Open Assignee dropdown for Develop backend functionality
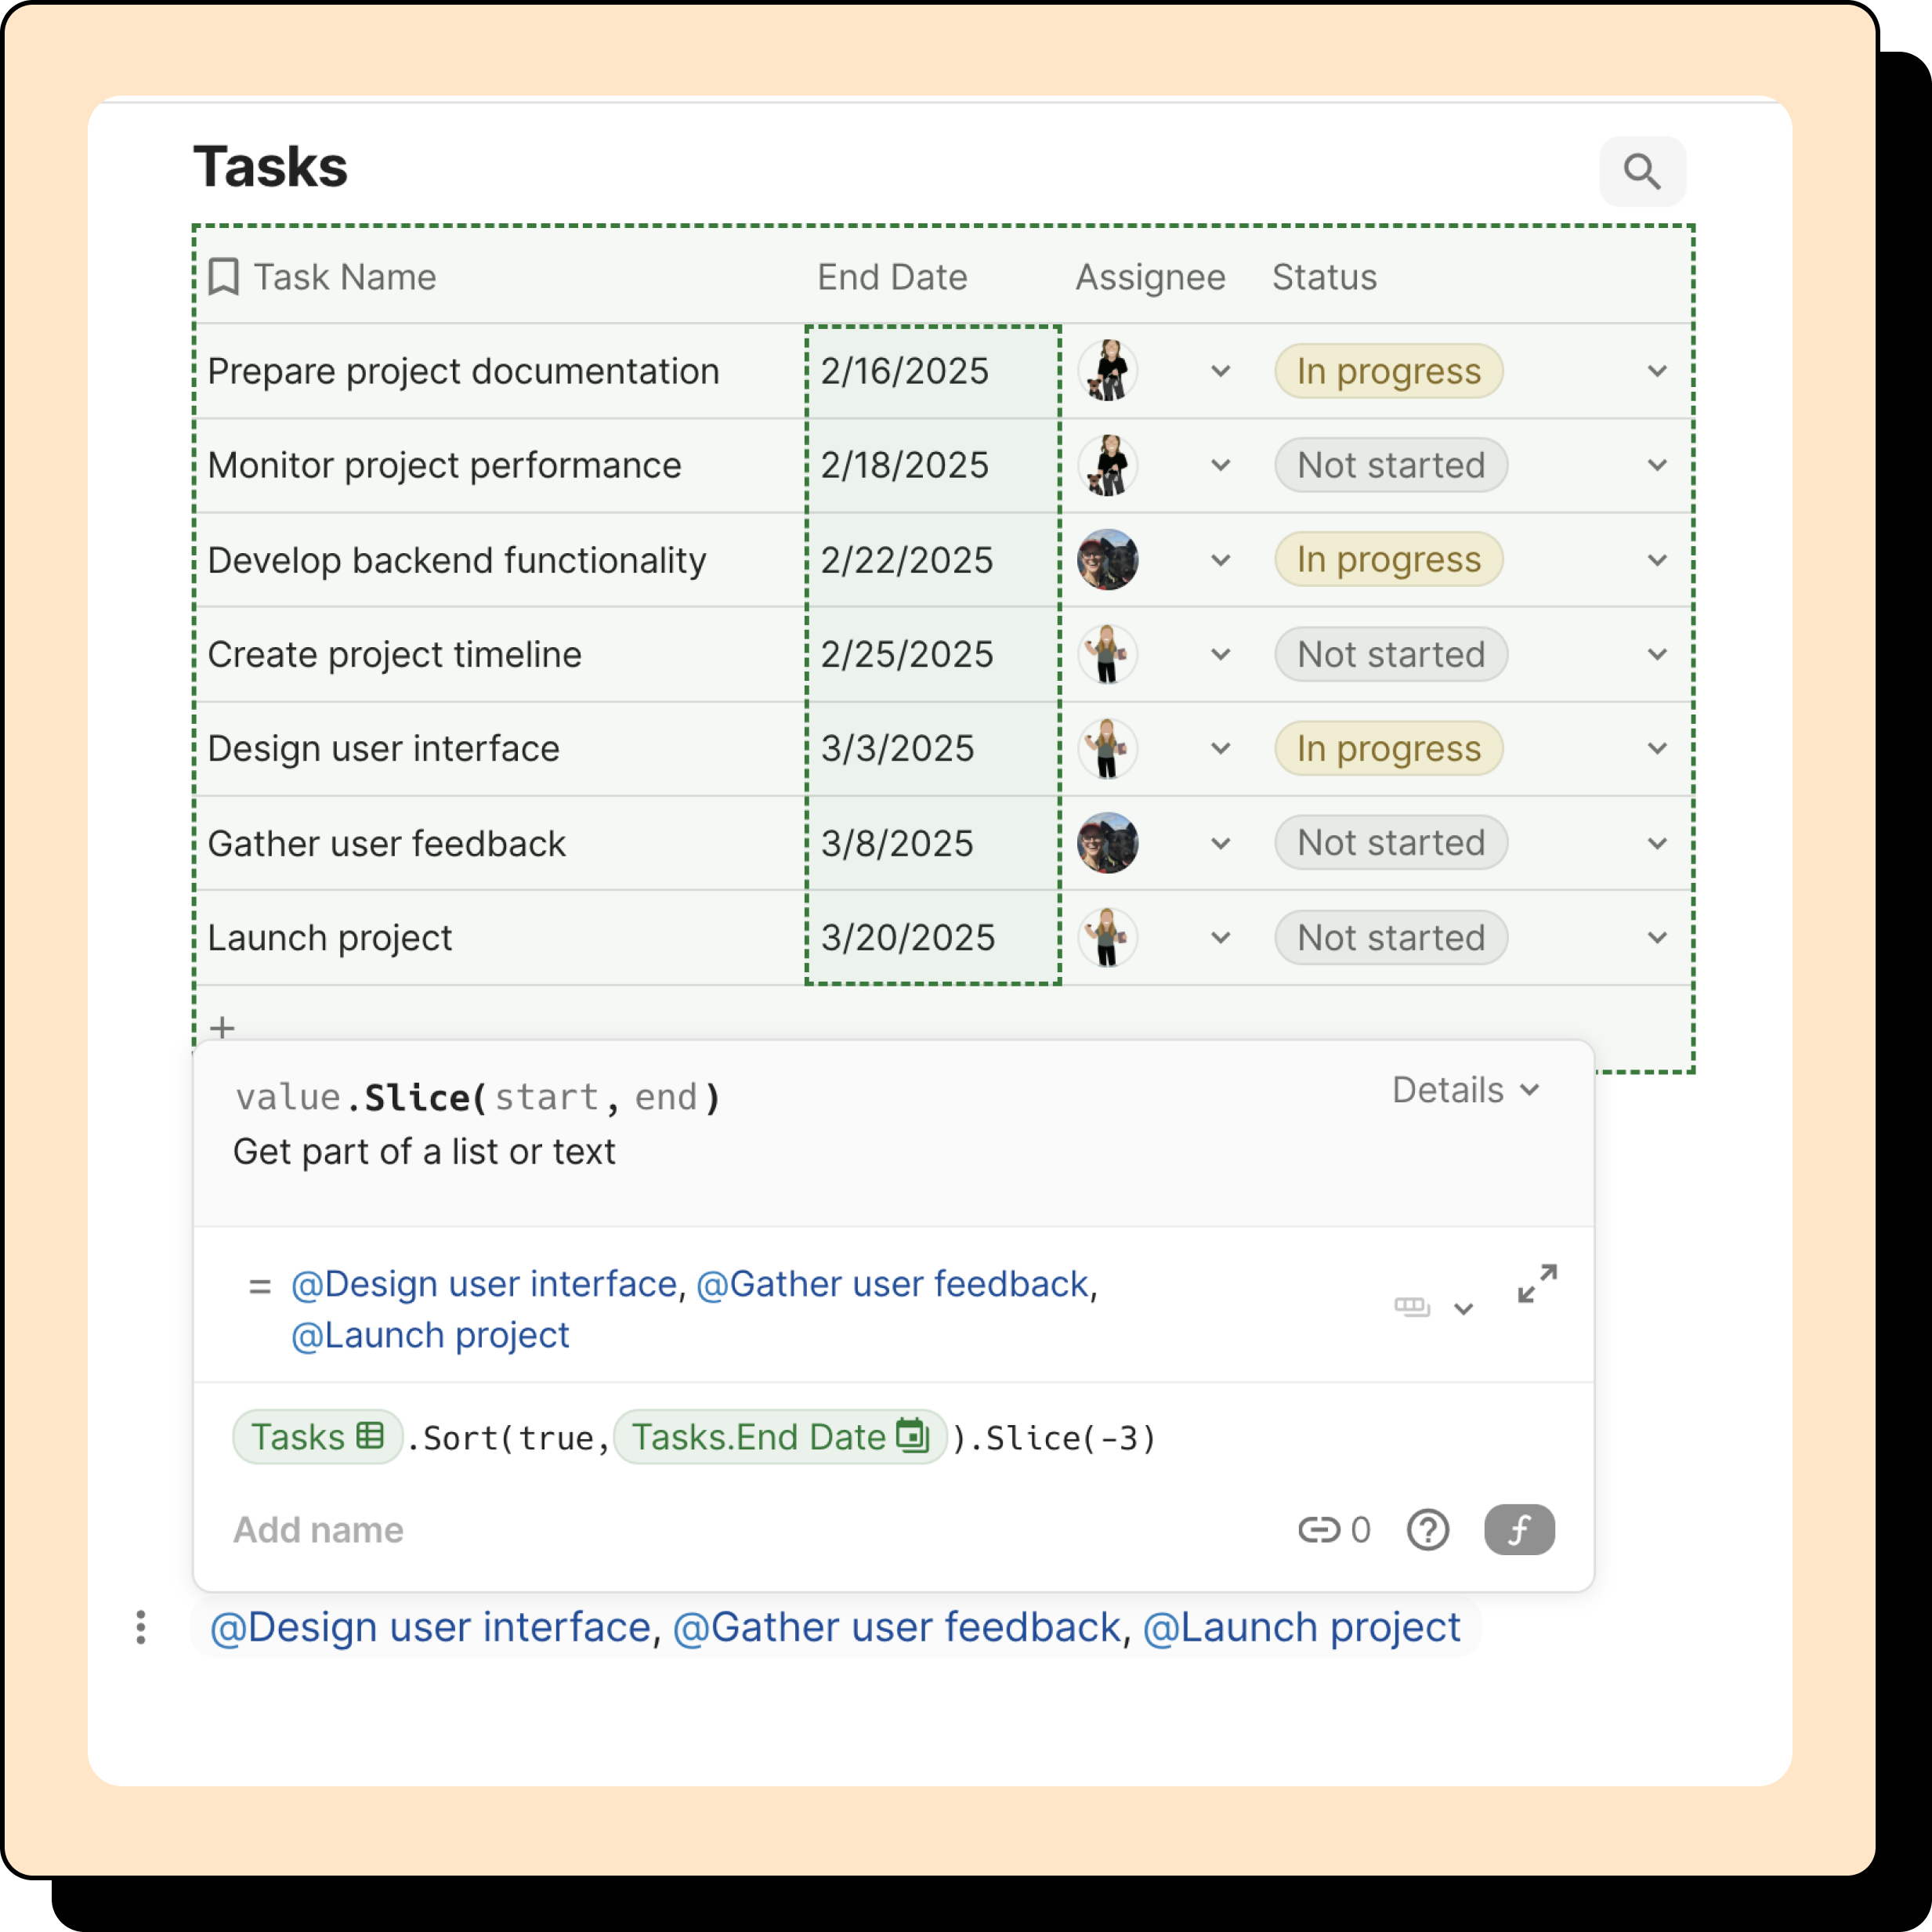Viewport: 1932px width, 1932px height. [1220, 560]
